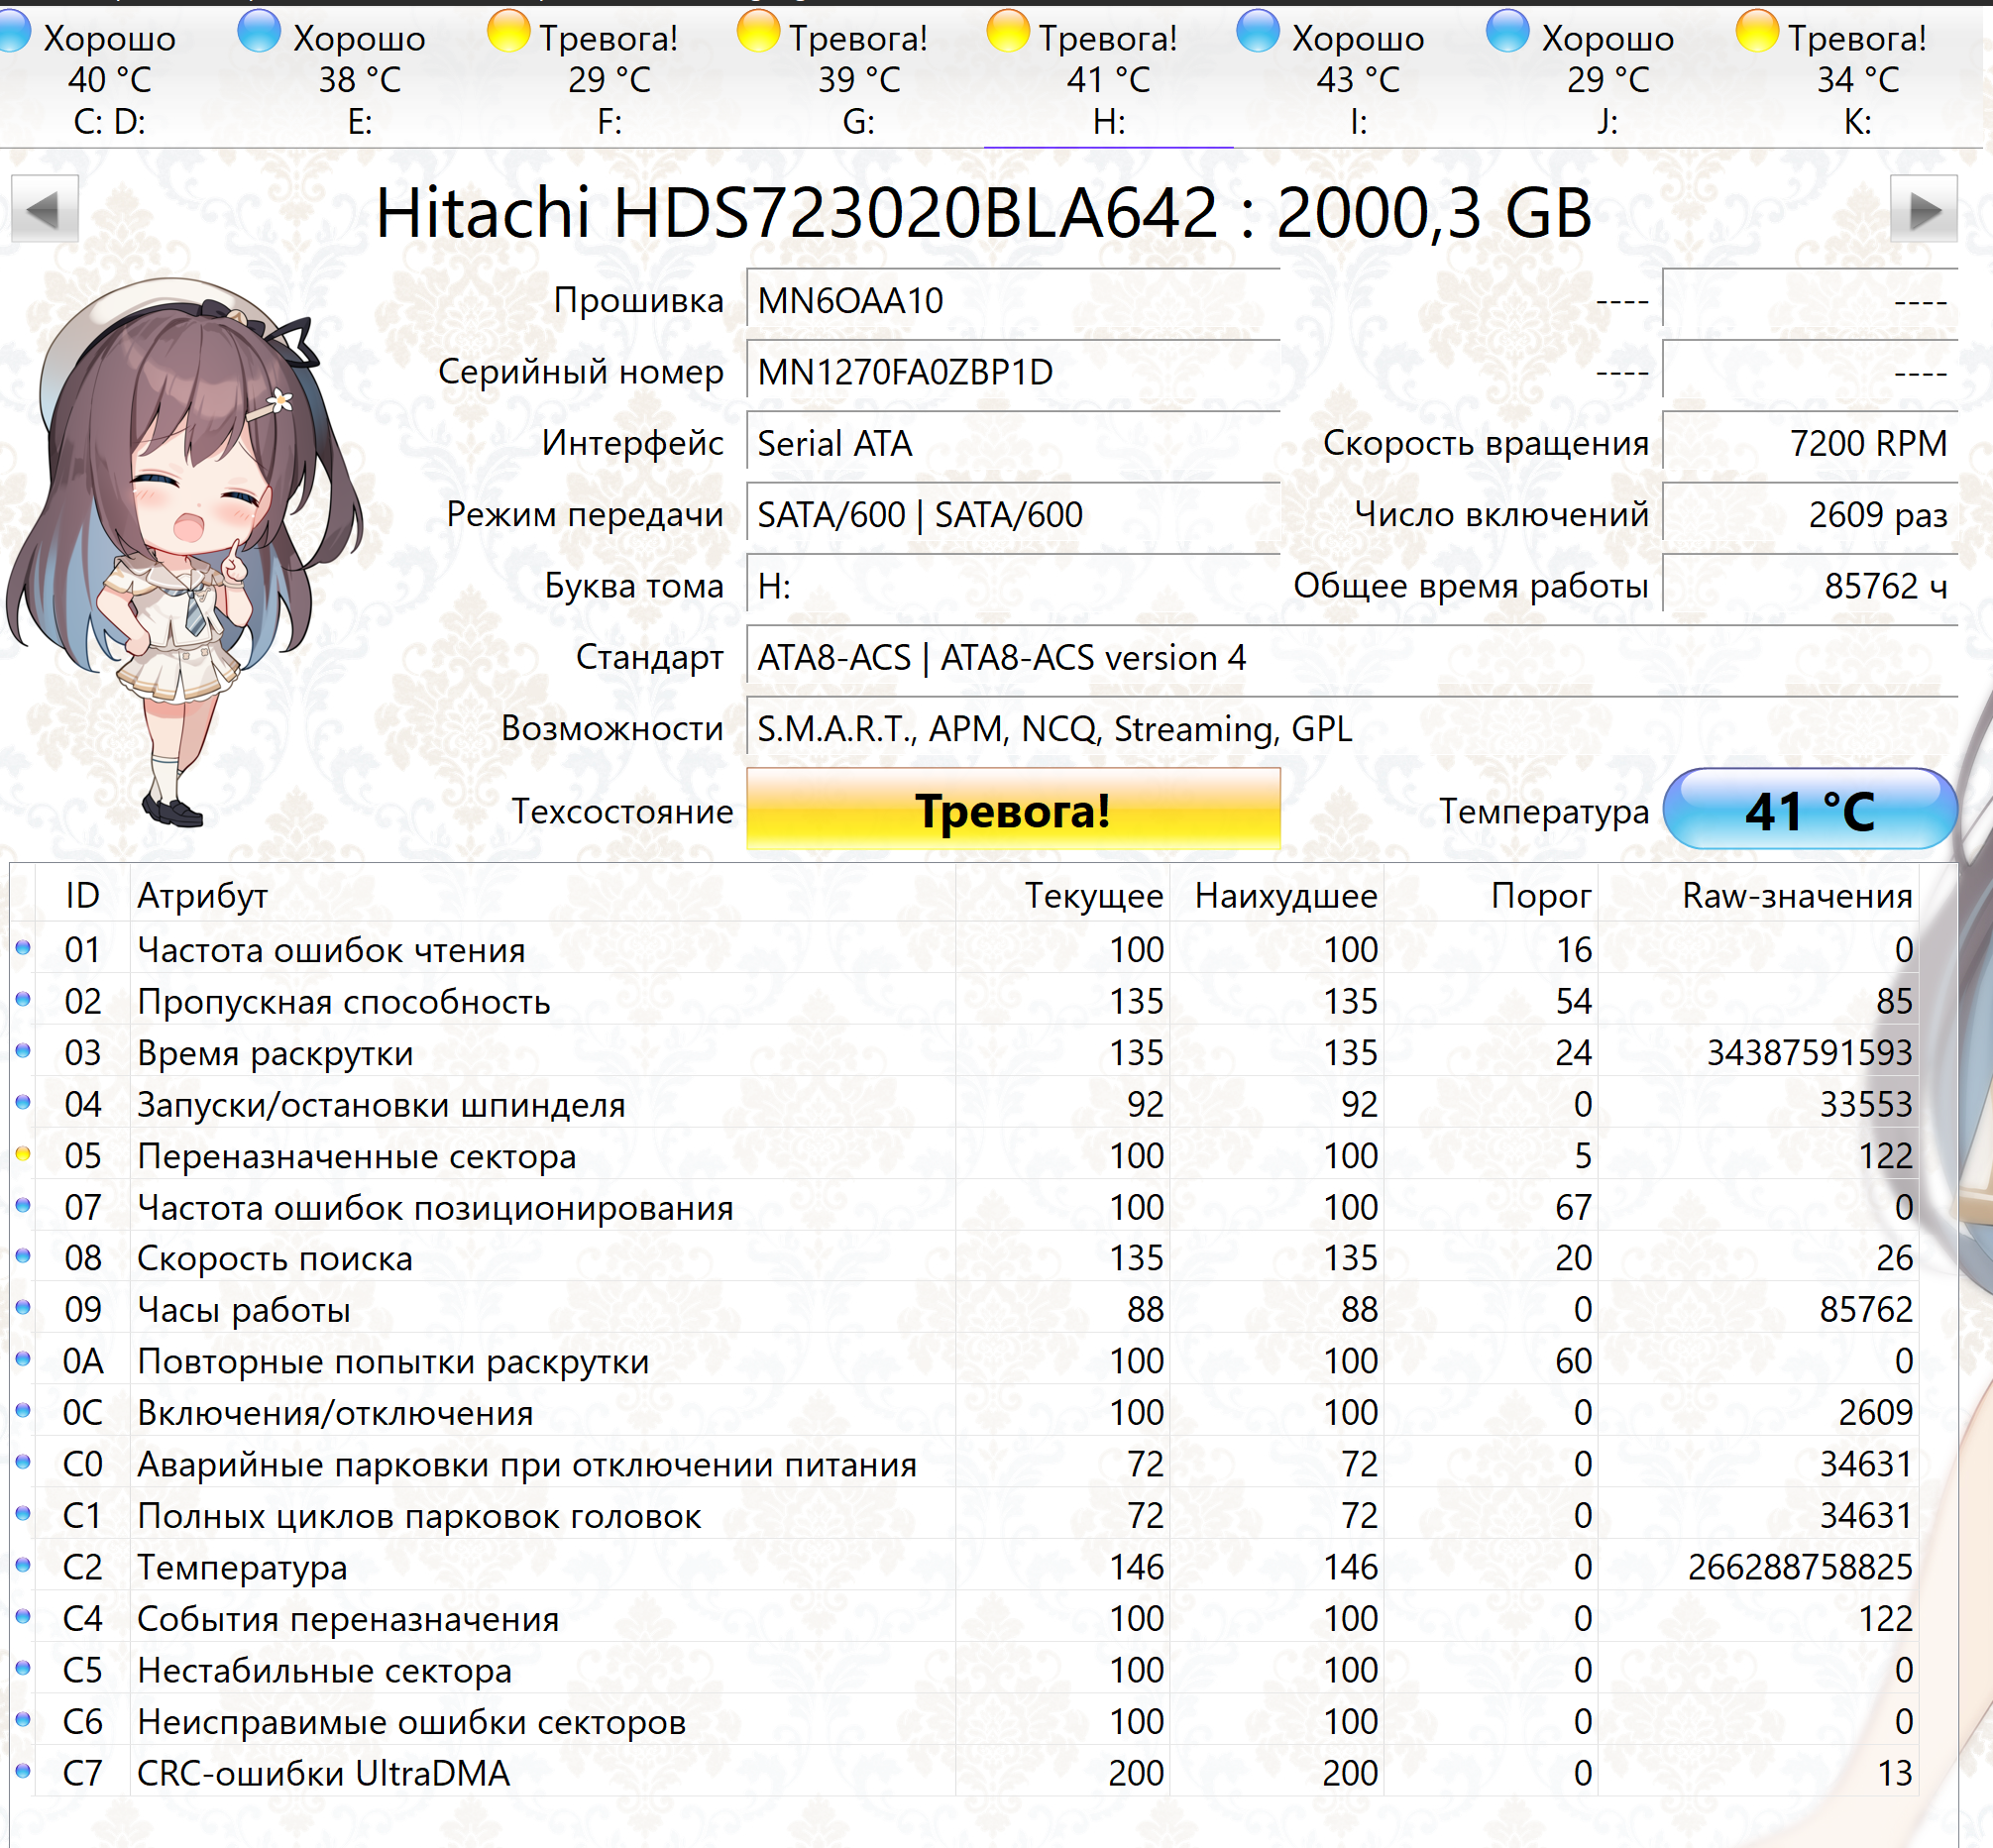This screenshot has width=1993, height=1848.
Task: Select row Запуски/остановки шпинделя
Action: (965, 1103)
